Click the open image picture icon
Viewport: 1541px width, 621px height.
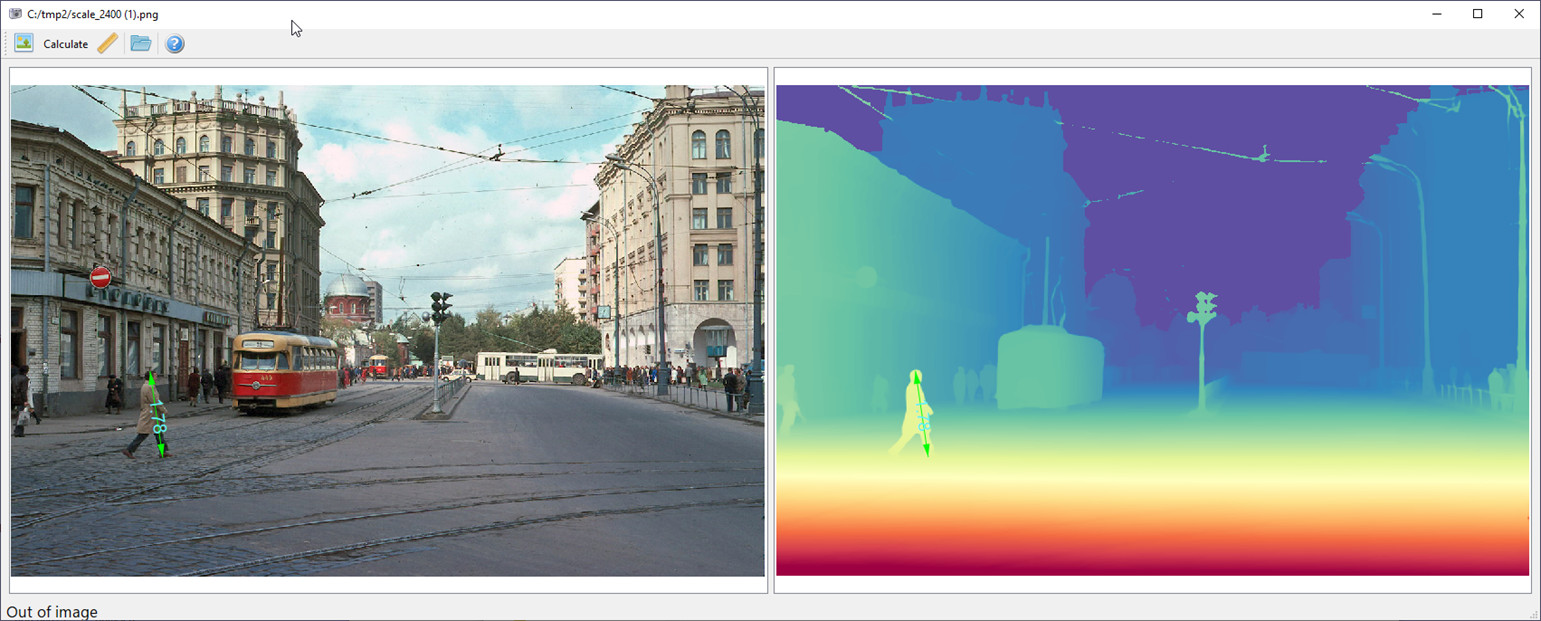point(23,43)
